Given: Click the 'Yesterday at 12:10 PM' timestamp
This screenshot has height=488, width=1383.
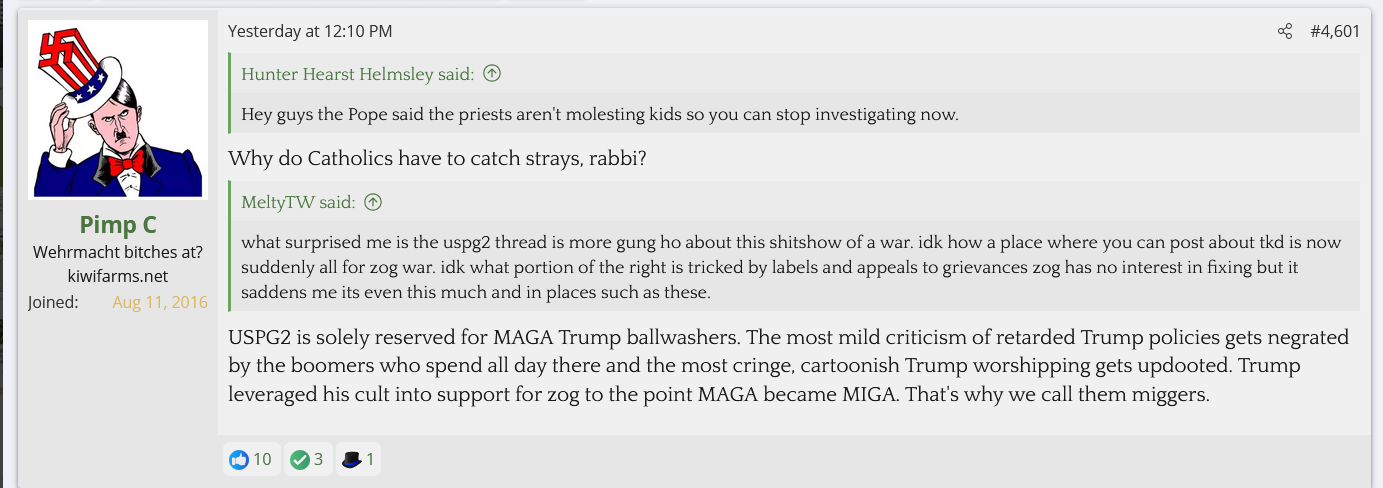Looking at the screenshot, I should (310, 32).
